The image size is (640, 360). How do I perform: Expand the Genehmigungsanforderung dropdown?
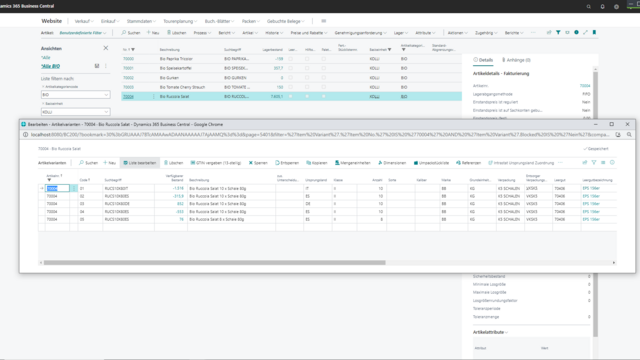pyautogui.click(x=360, y=33)
